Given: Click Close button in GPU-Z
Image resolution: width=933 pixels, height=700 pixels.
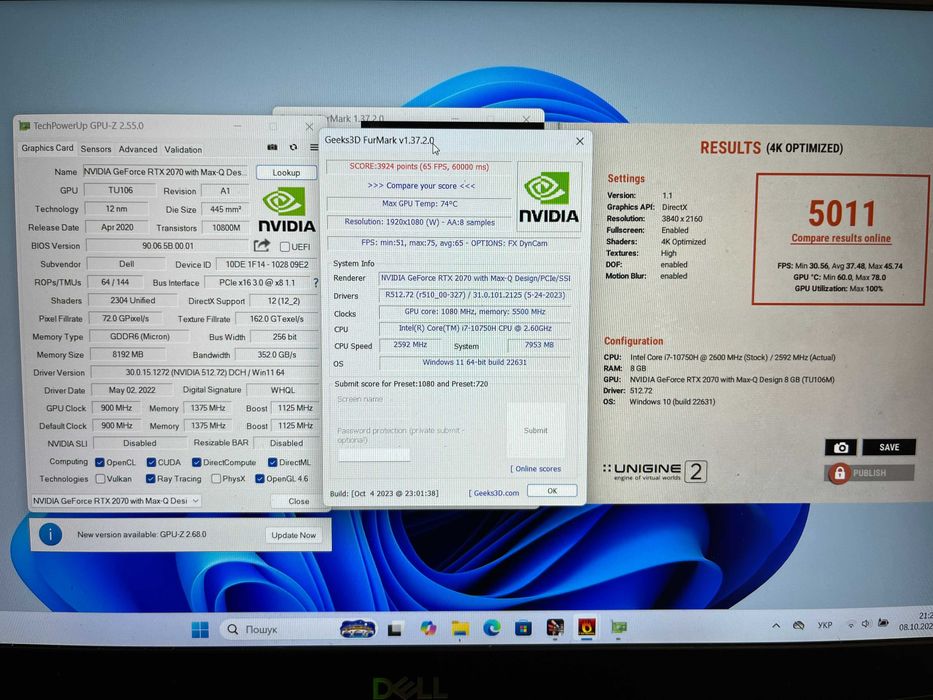Looking at the screenshot, I should coord(299,501).
